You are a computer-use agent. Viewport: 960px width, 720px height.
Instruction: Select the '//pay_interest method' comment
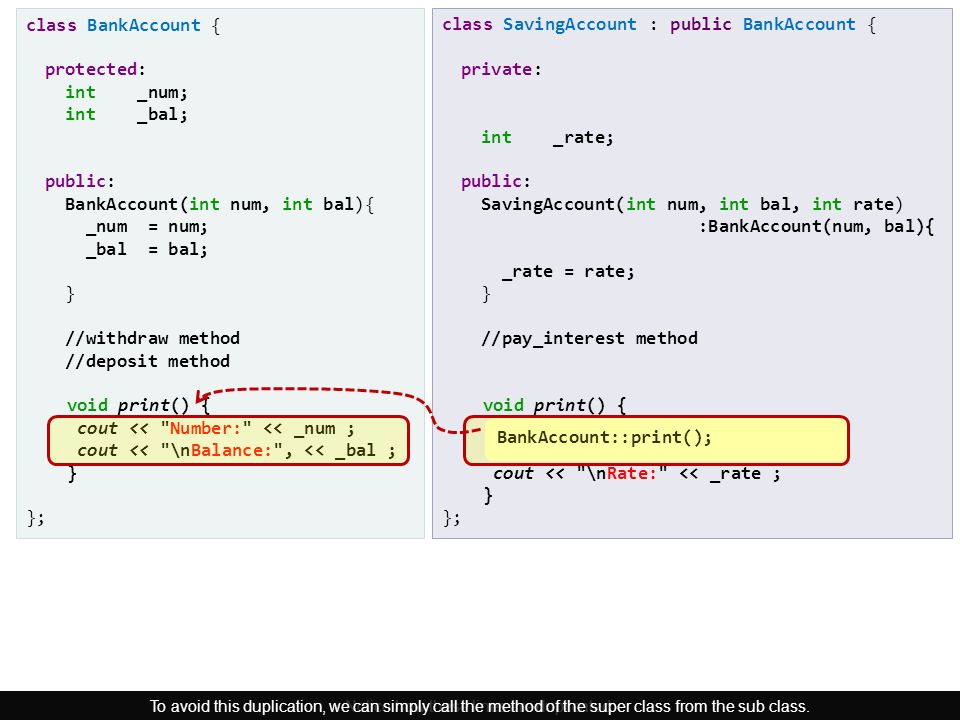pos(590,339)
